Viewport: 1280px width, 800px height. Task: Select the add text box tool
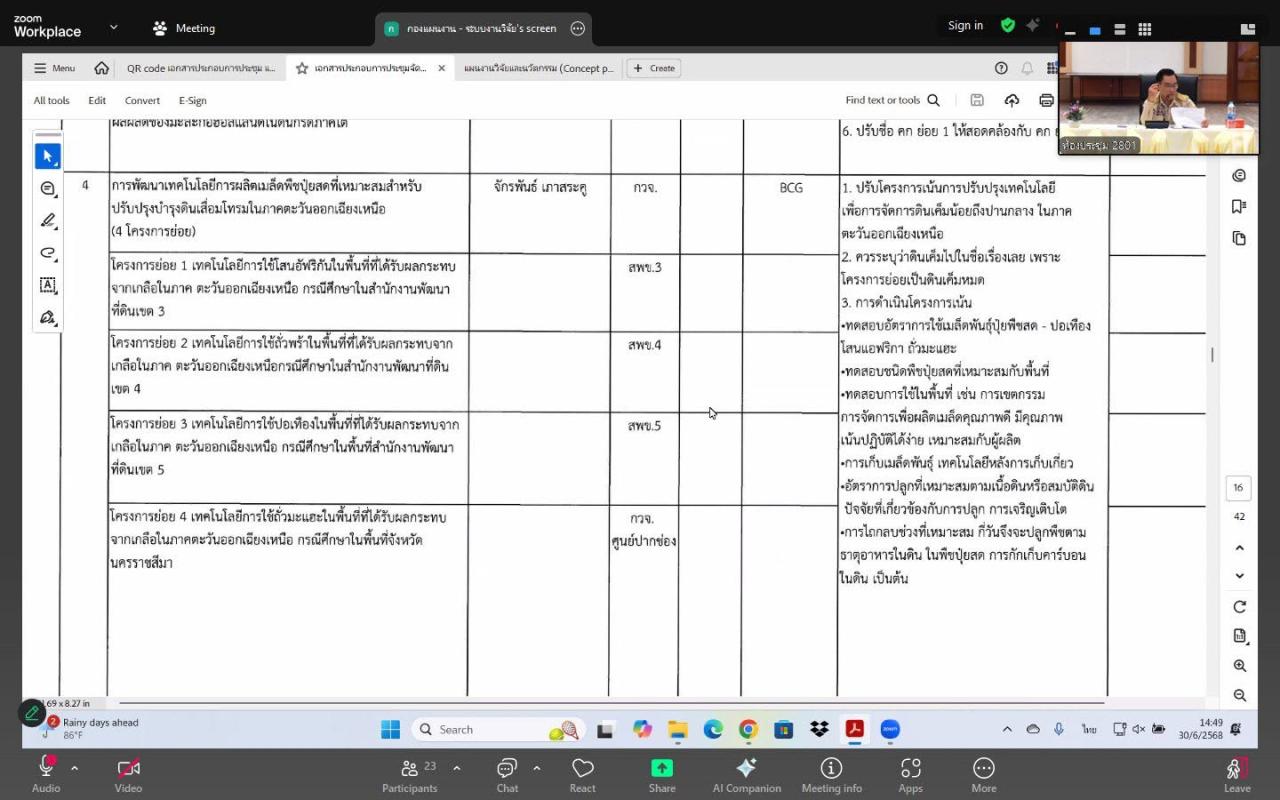pos(47,285)
